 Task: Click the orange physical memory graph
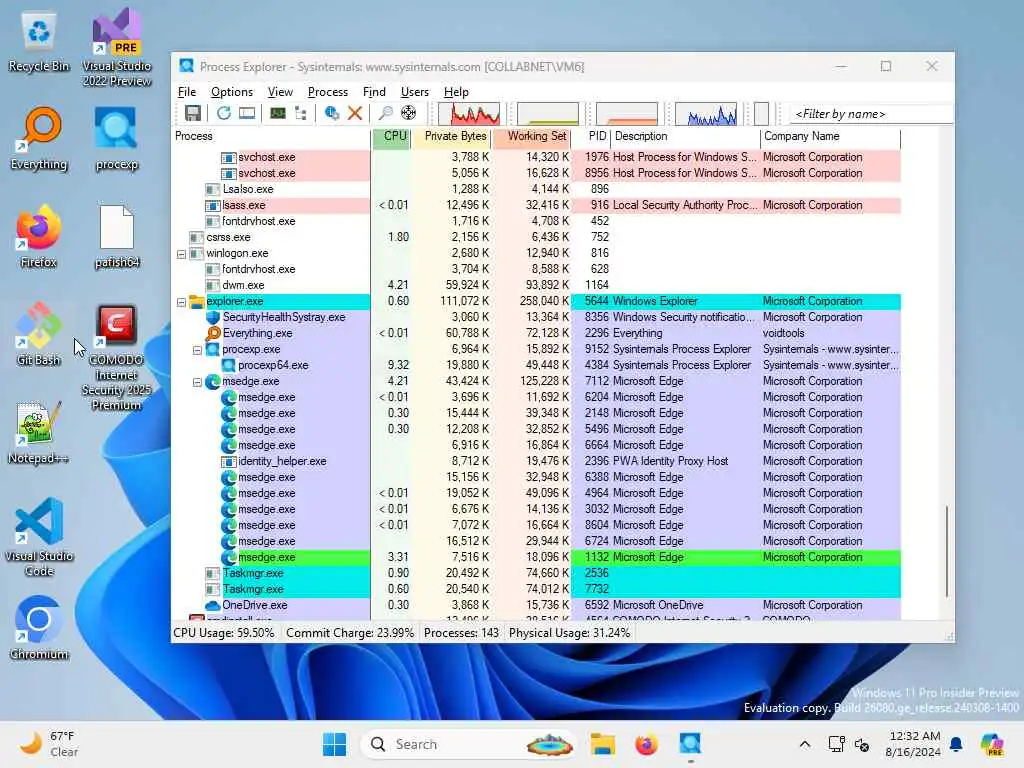click(x=627, y=114)
